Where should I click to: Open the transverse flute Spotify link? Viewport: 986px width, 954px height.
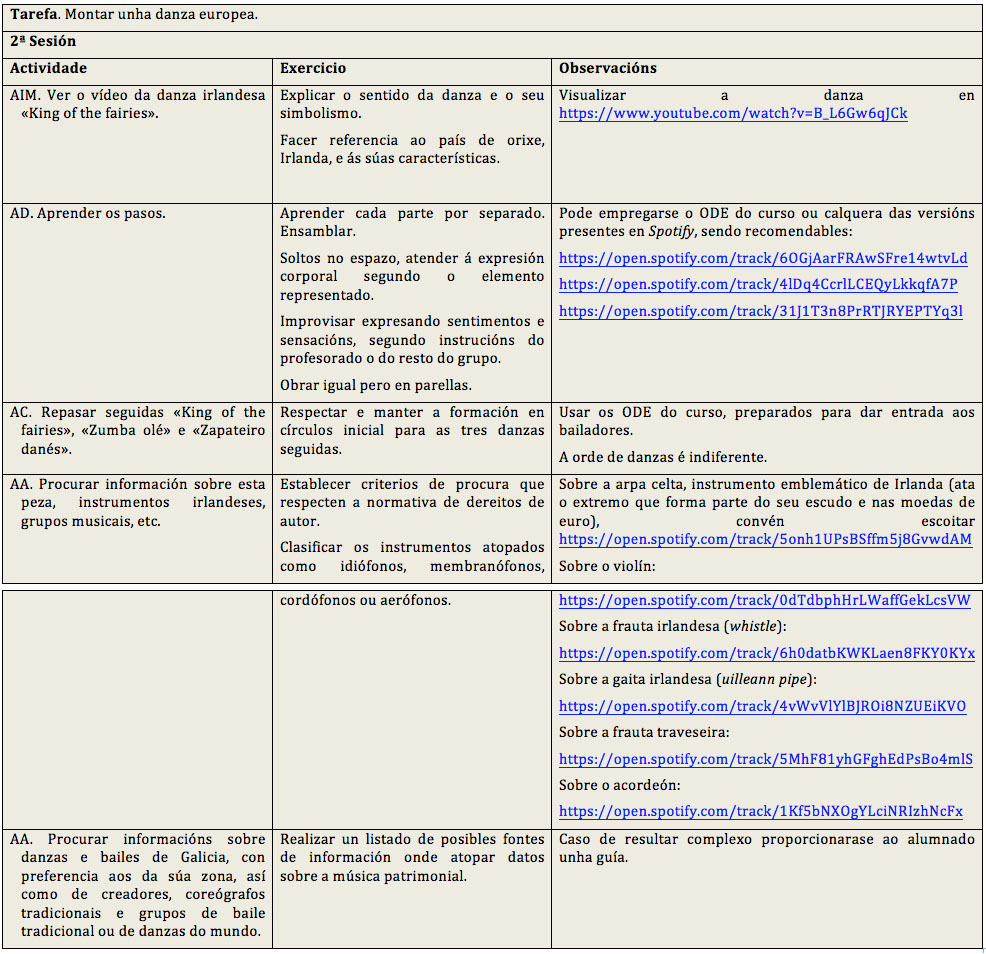coord(765,760)
